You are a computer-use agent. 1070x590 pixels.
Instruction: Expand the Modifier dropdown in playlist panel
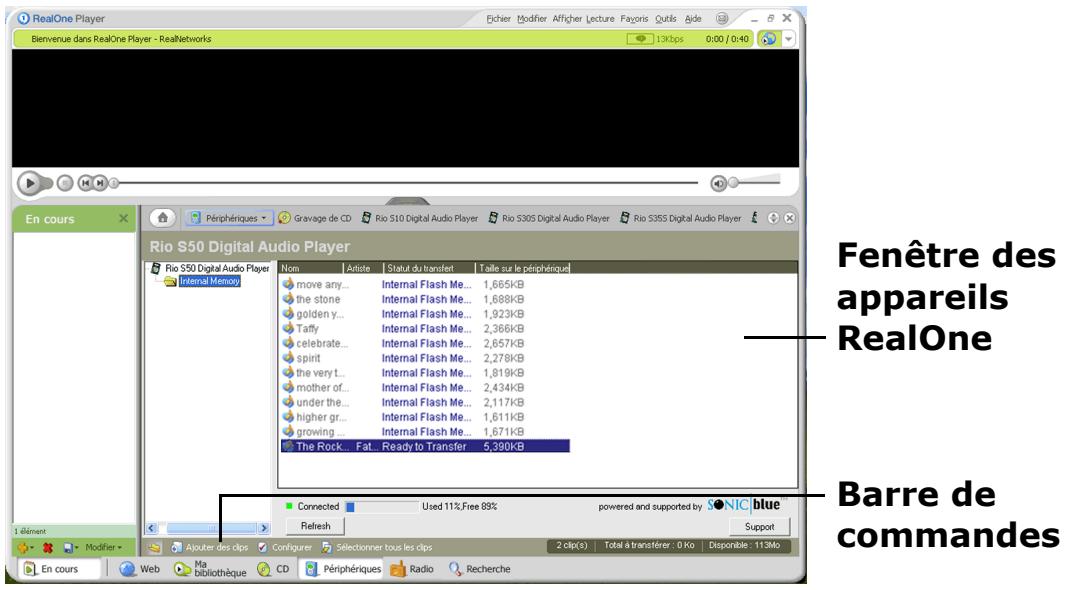tap(103, 548)
